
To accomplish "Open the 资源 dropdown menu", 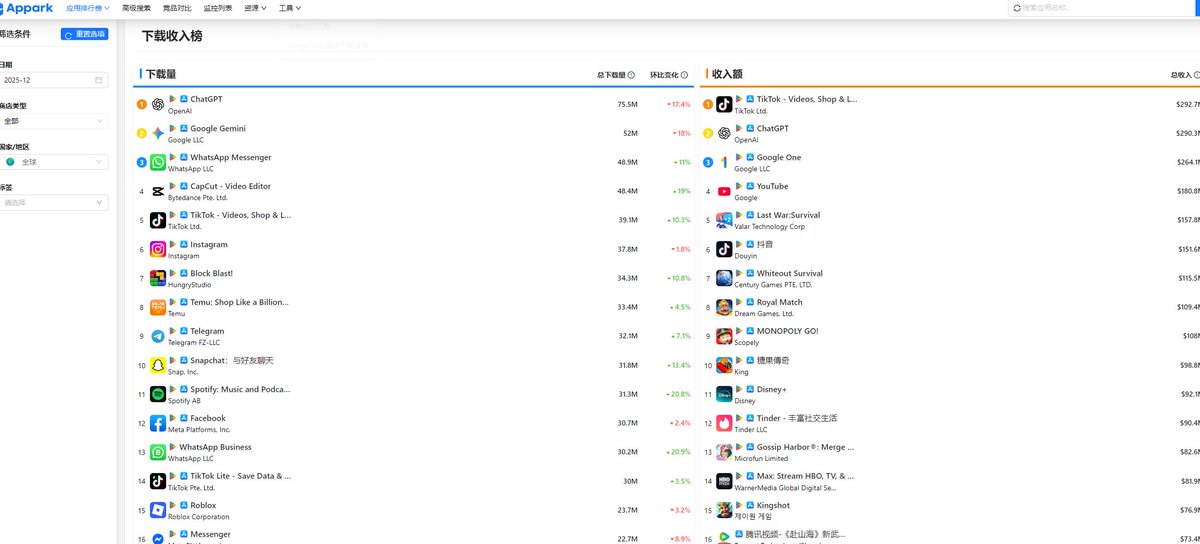I will (256, 8).
